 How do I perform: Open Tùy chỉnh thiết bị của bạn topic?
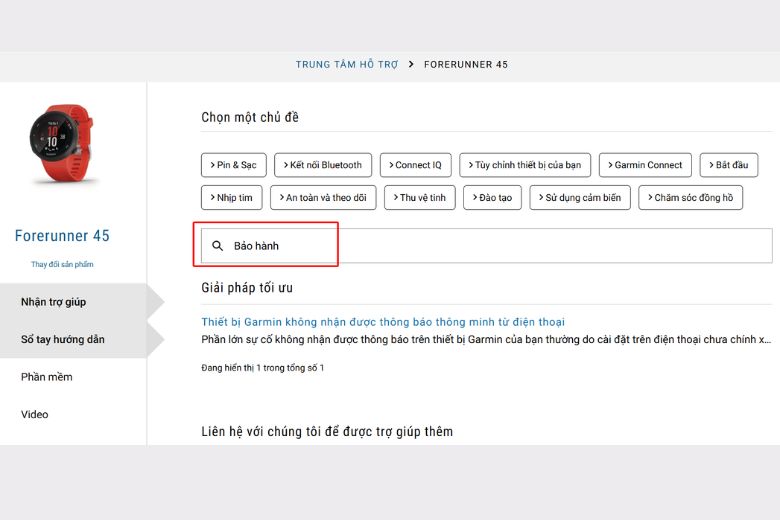pos(525,165)
